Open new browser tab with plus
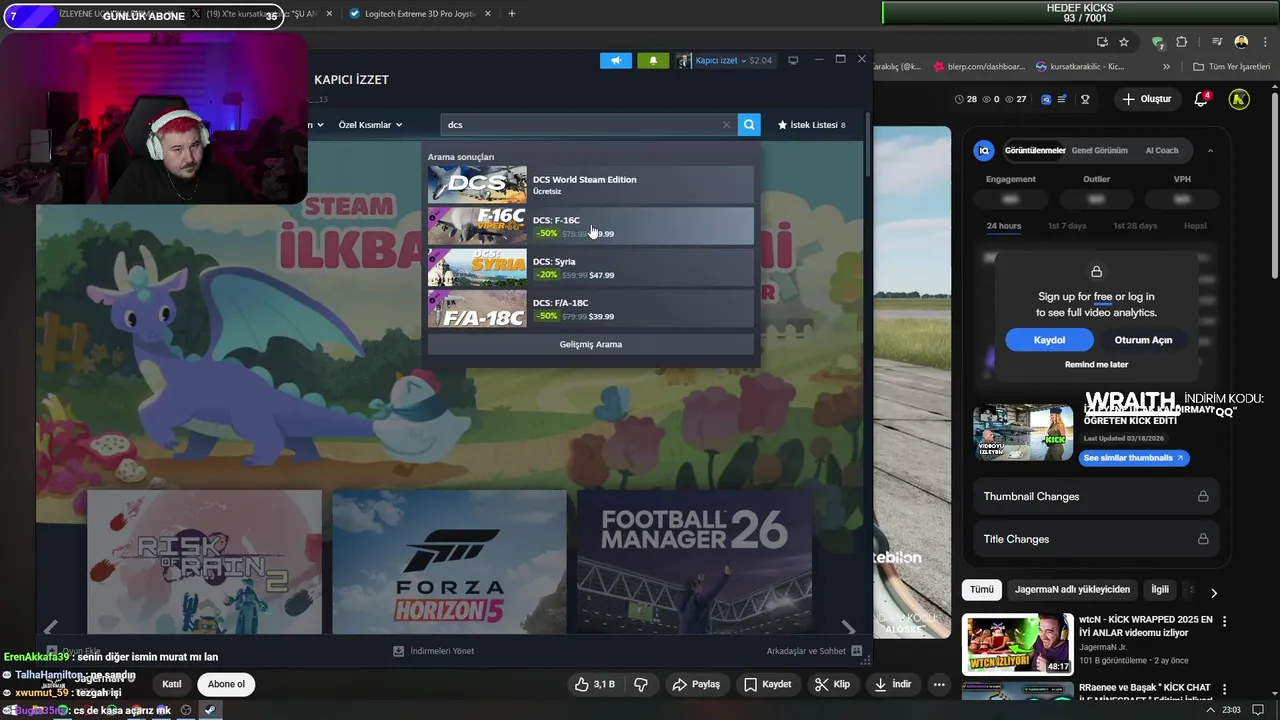 (511, 14)
